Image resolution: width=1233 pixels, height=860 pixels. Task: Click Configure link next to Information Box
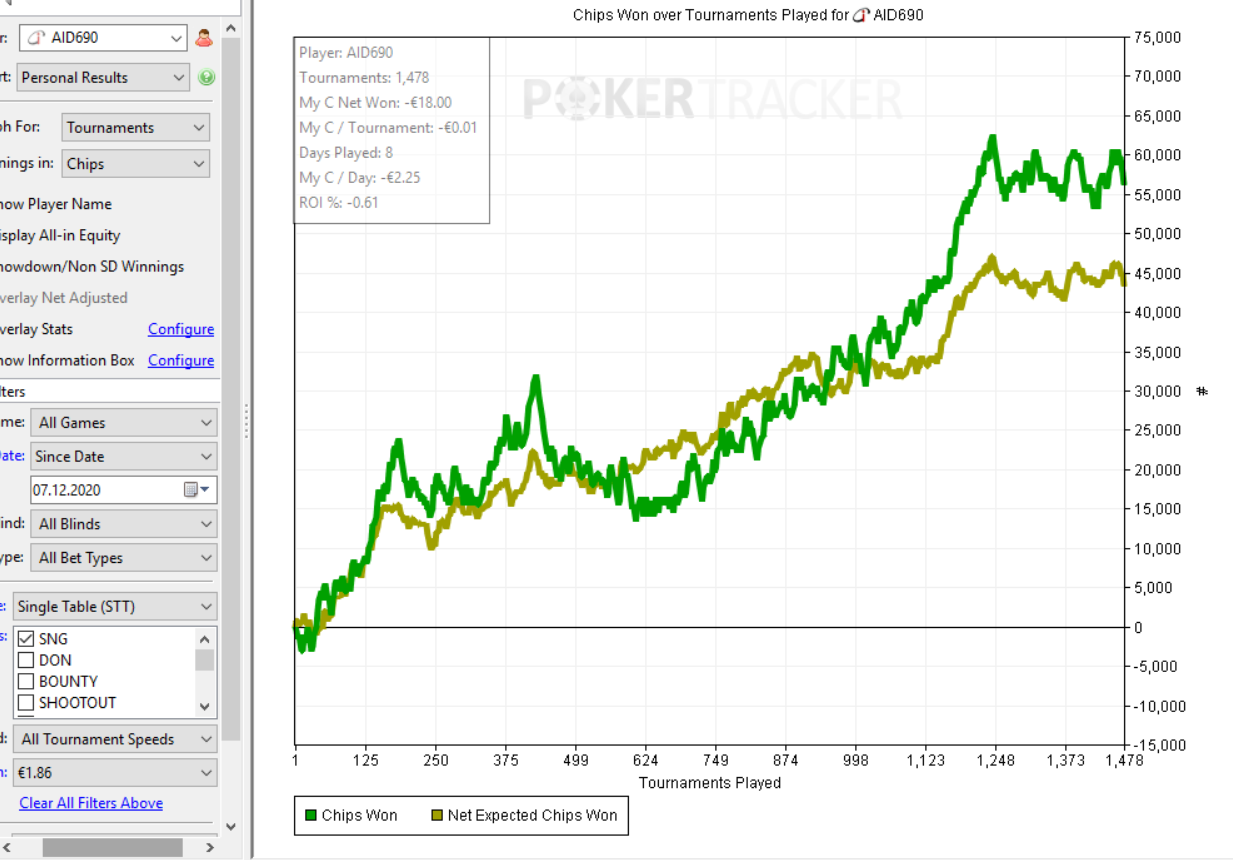[181, 360]
